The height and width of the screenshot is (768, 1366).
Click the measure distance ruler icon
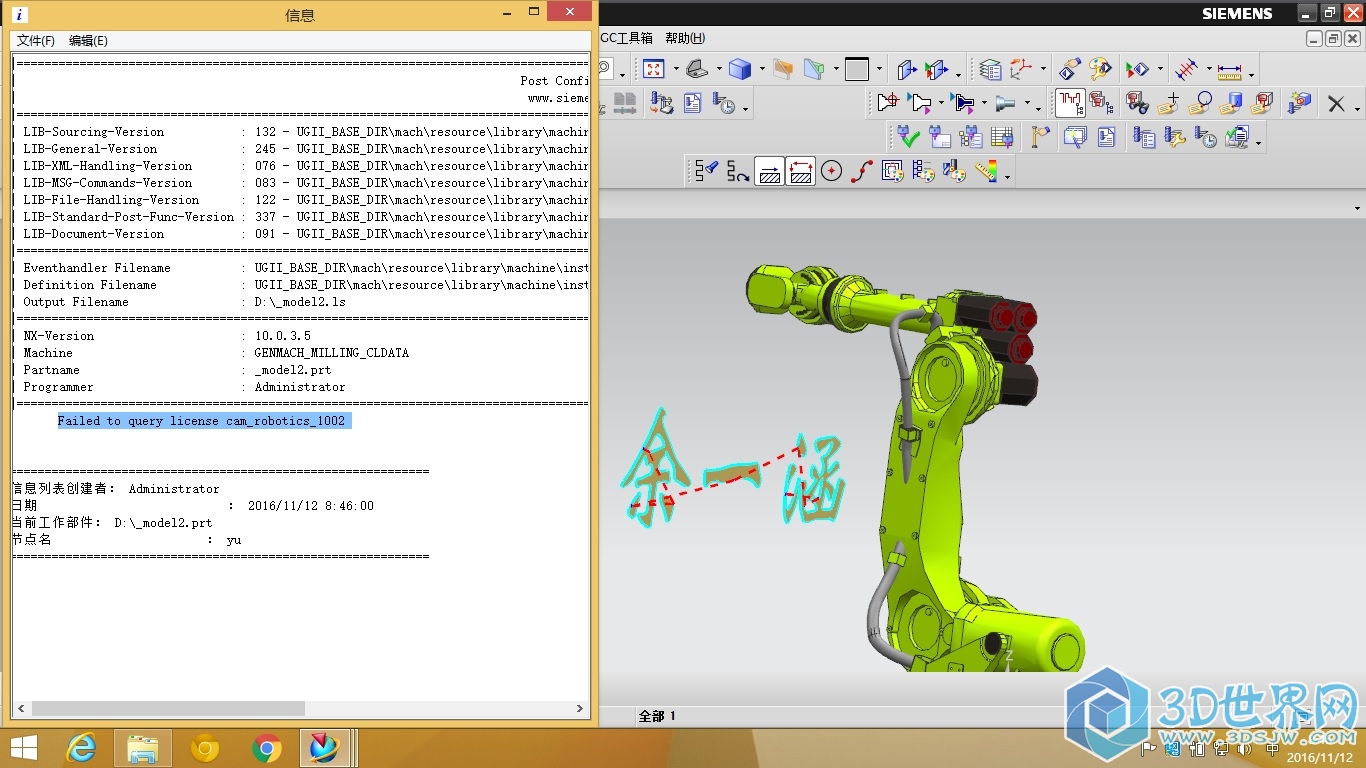(x=1229, y=71)
